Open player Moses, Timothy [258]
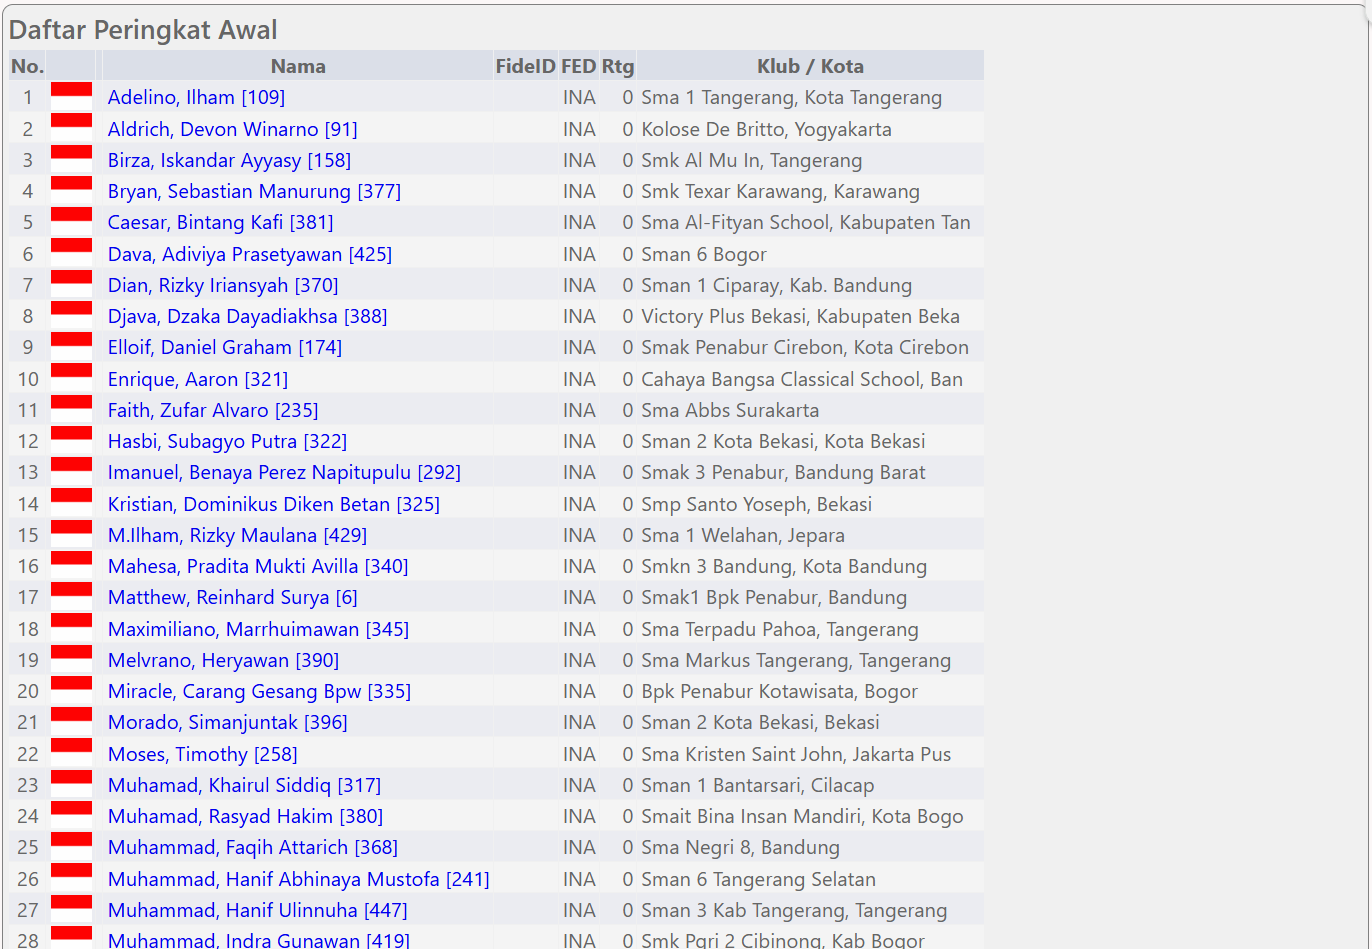1372x949 pixels. coord(203,754)
